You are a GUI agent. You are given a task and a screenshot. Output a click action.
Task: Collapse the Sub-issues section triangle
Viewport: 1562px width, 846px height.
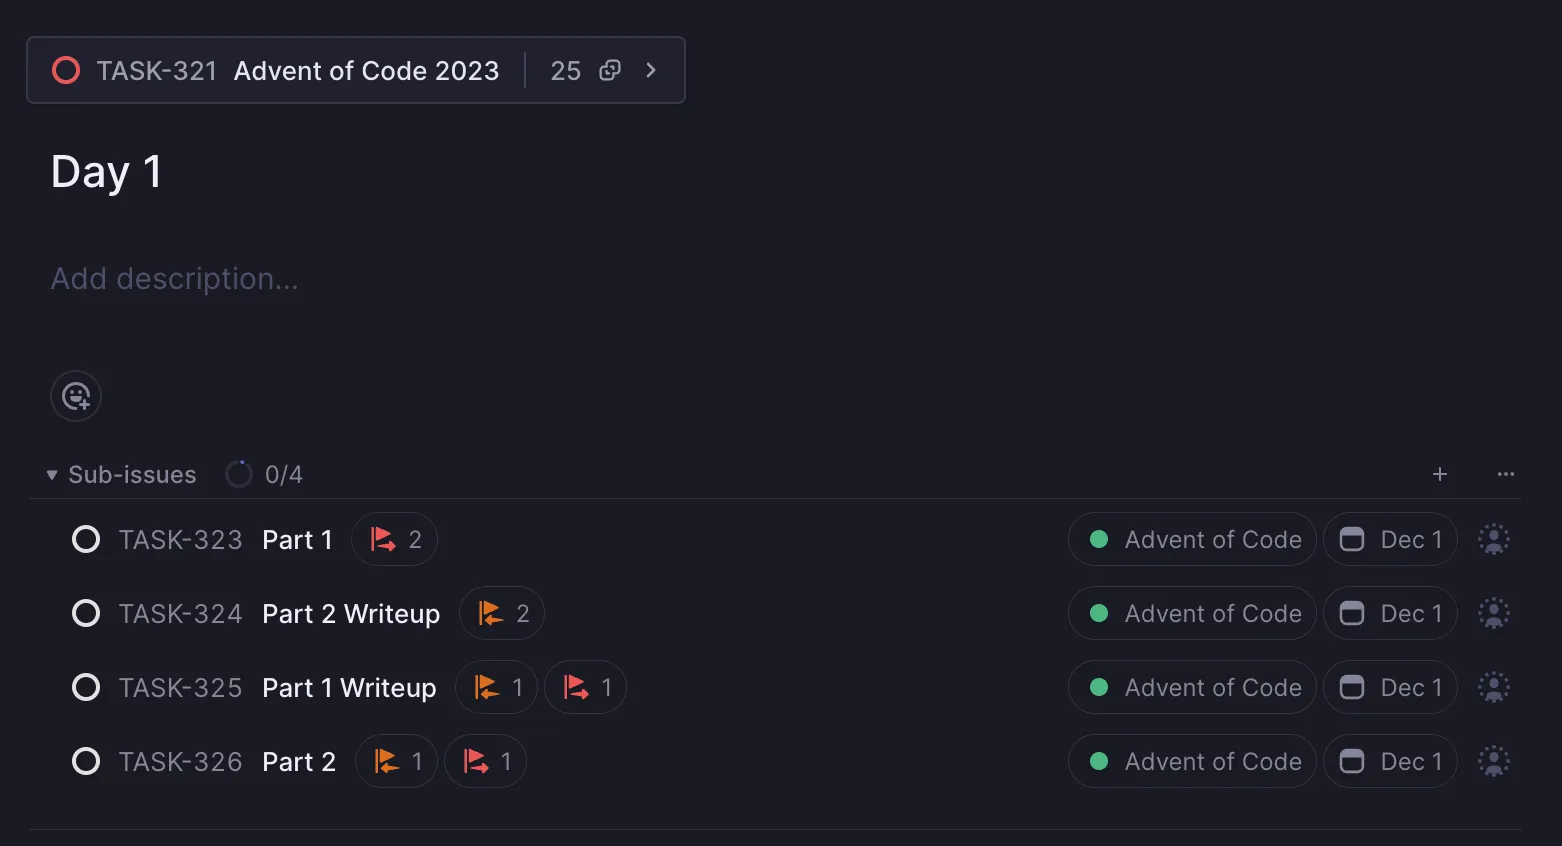52,475
